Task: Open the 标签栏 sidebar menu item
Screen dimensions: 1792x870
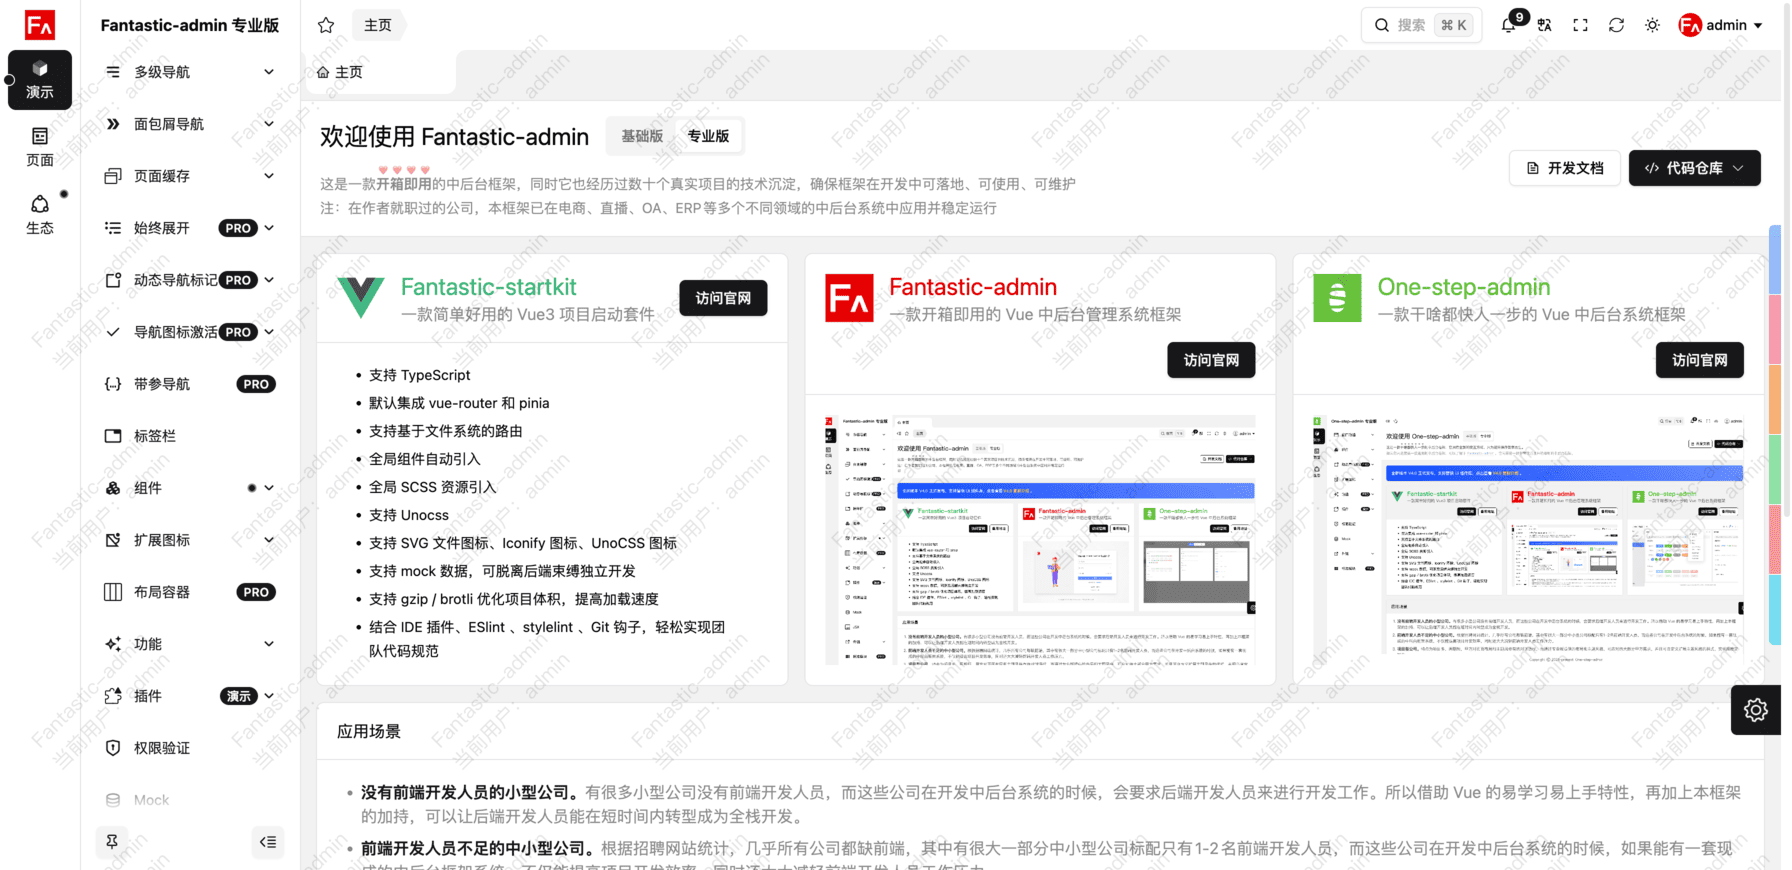Action: [x=189, y=436]
